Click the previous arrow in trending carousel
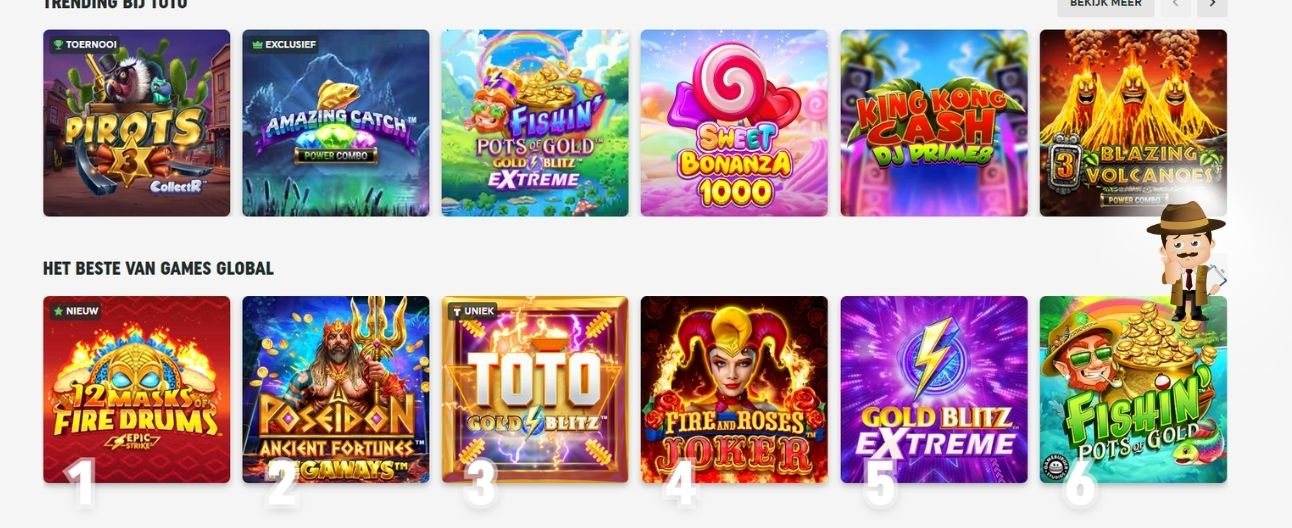This screenshot has width=1292, height=528. pos(1176,5)
